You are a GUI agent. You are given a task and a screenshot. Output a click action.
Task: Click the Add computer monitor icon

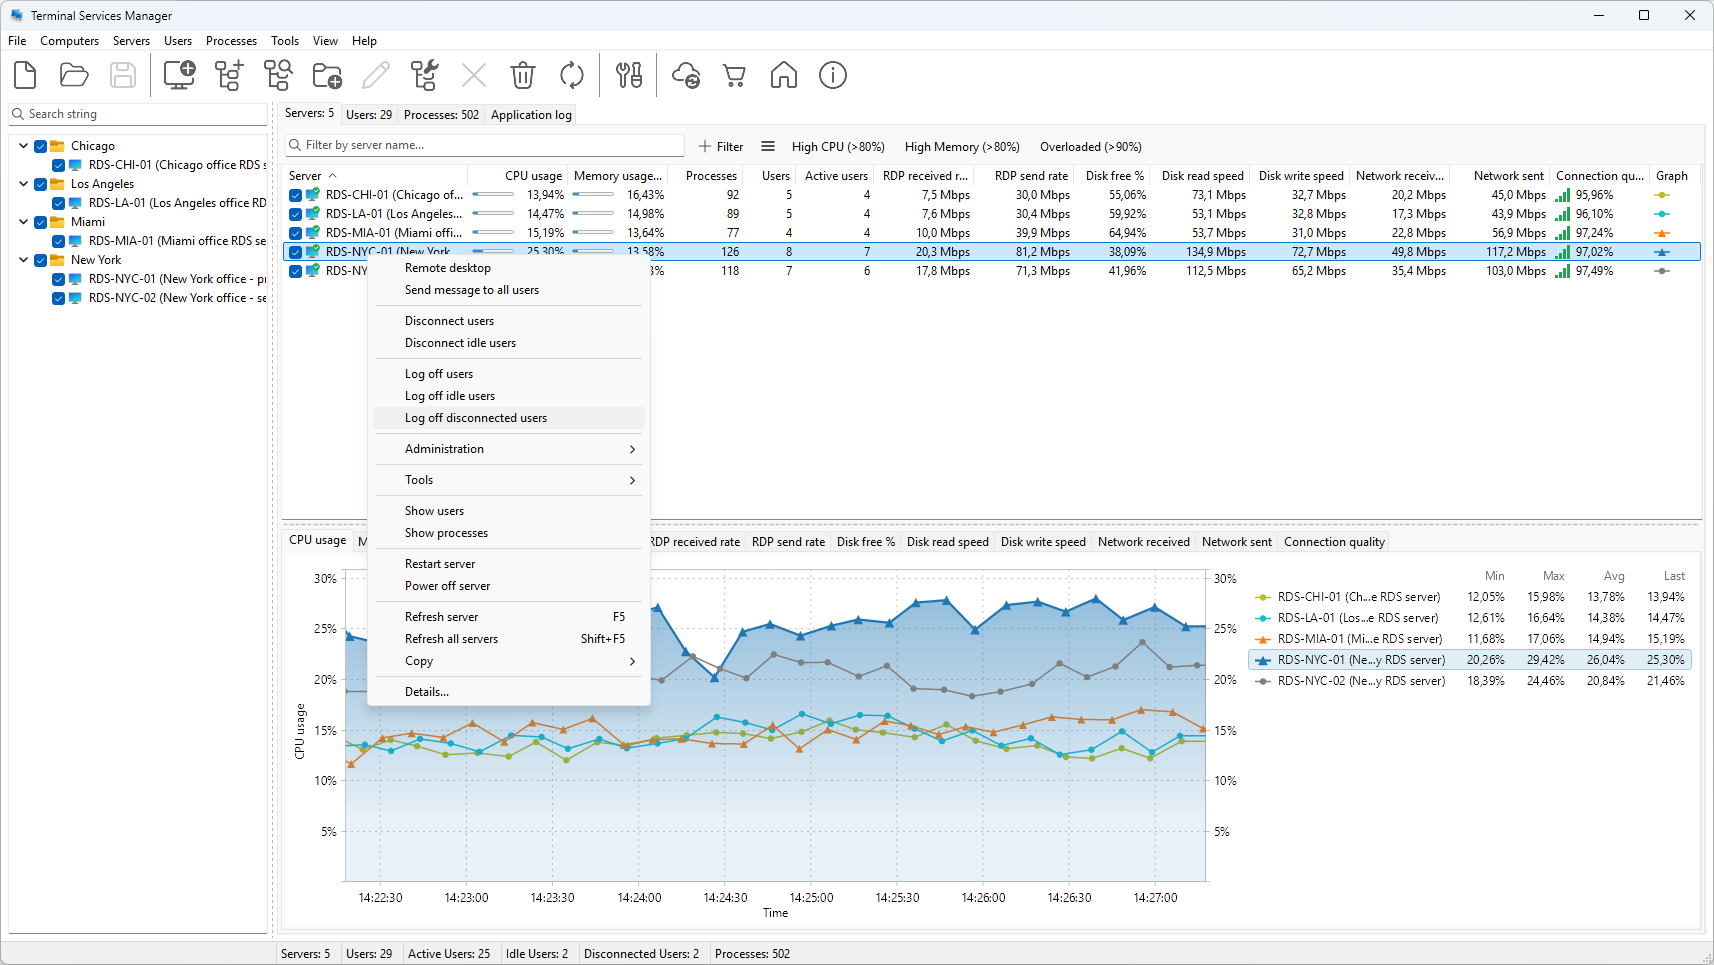(x=180, y=75)
